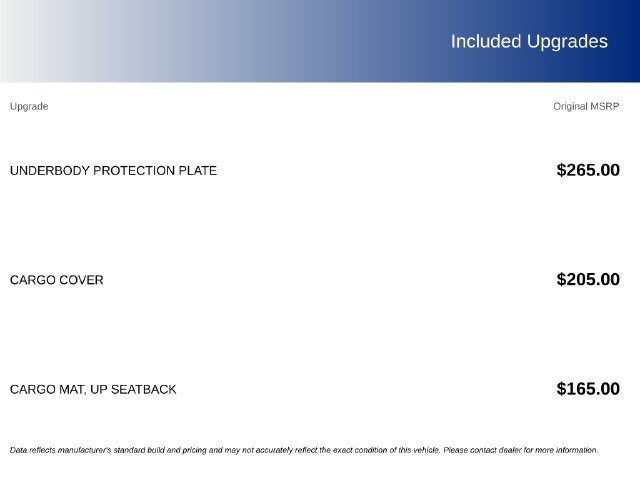Click the $205.00 price value

pos(588,279)
